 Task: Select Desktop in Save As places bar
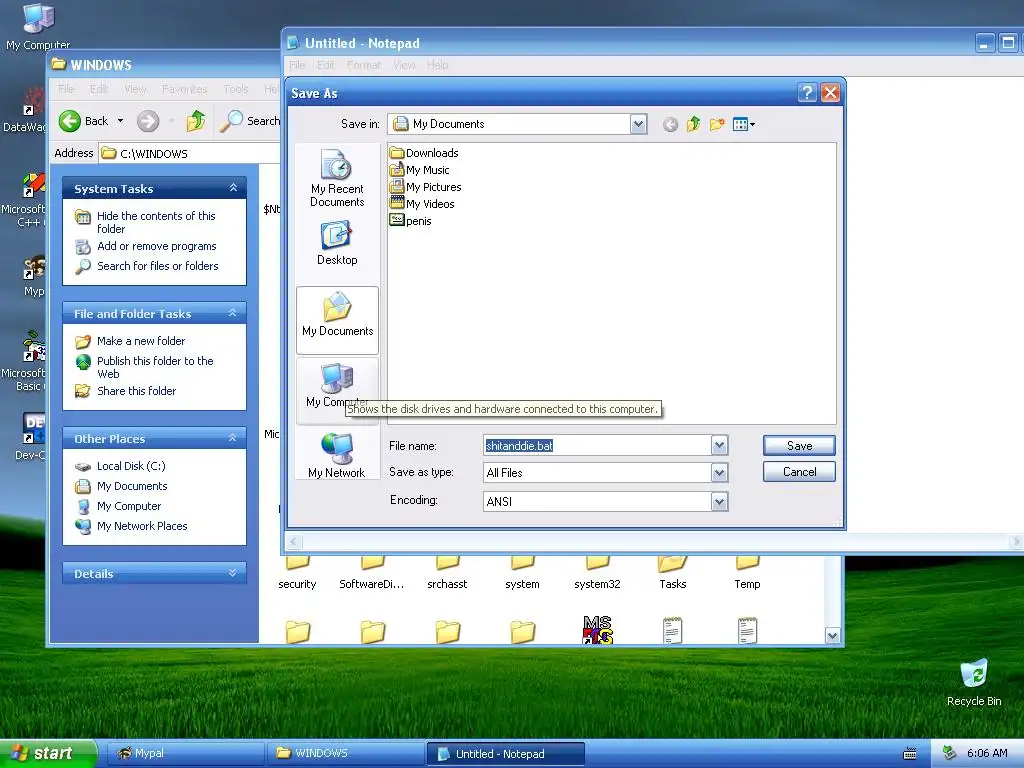pos(337,243)
